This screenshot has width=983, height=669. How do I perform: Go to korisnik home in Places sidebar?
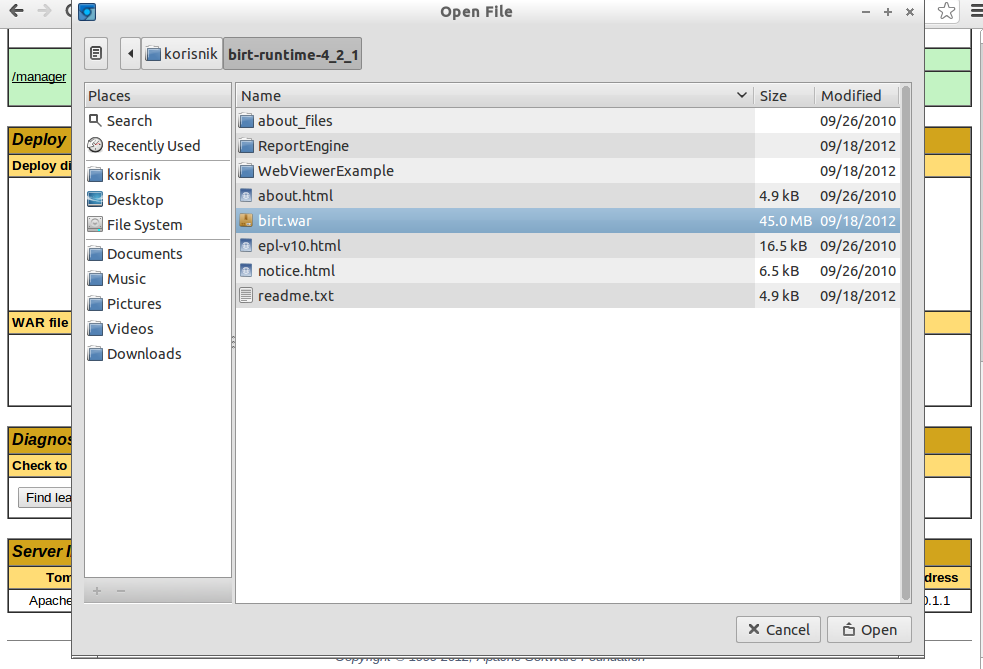pos(158,174)
